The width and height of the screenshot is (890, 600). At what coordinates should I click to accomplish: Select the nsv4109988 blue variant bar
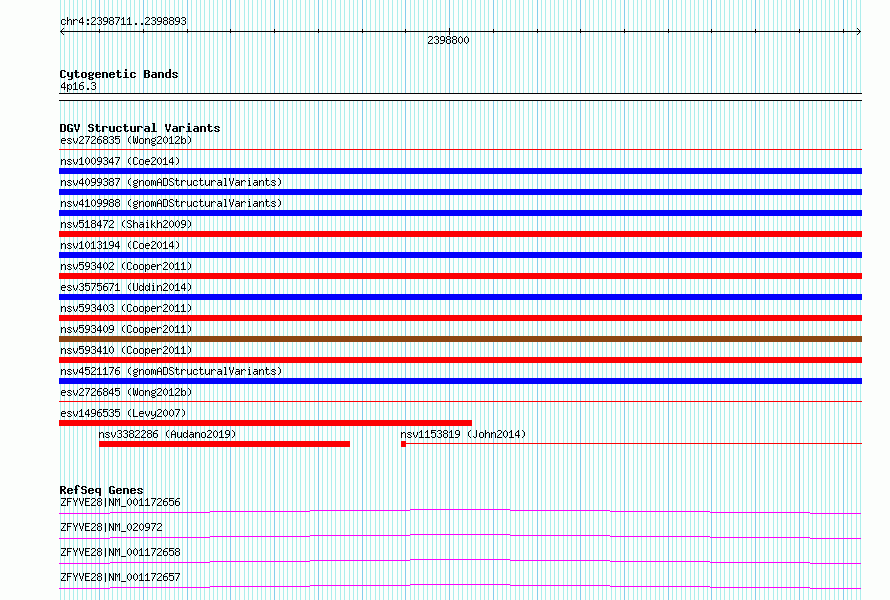coord(460,213)
